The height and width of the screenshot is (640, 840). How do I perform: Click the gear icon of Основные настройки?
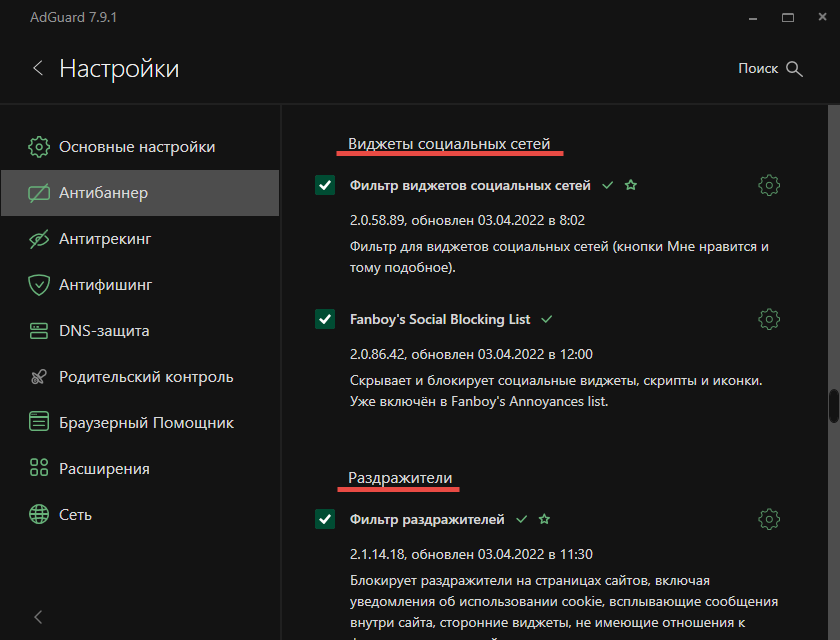pos(39,147)
